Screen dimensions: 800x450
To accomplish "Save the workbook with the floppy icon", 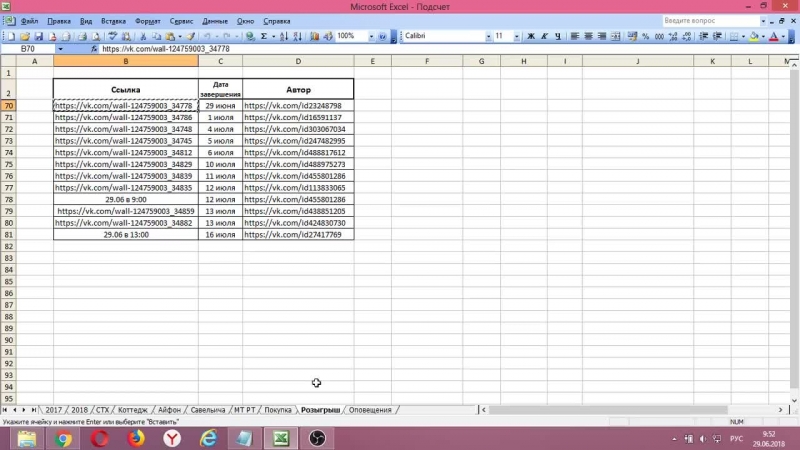I will point(38,36).
